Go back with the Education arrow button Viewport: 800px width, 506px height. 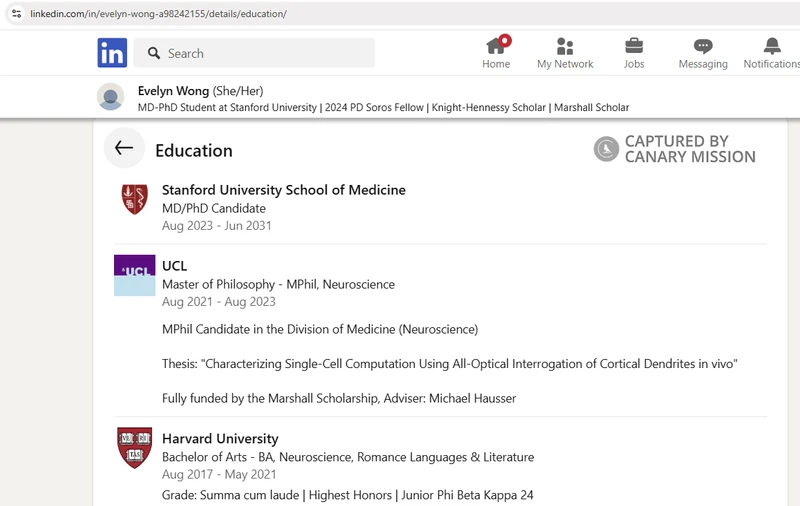click(124, 148)
